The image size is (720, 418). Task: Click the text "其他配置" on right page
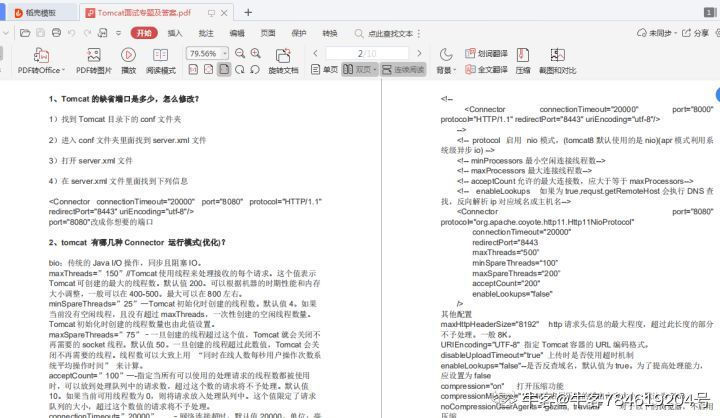456,314
